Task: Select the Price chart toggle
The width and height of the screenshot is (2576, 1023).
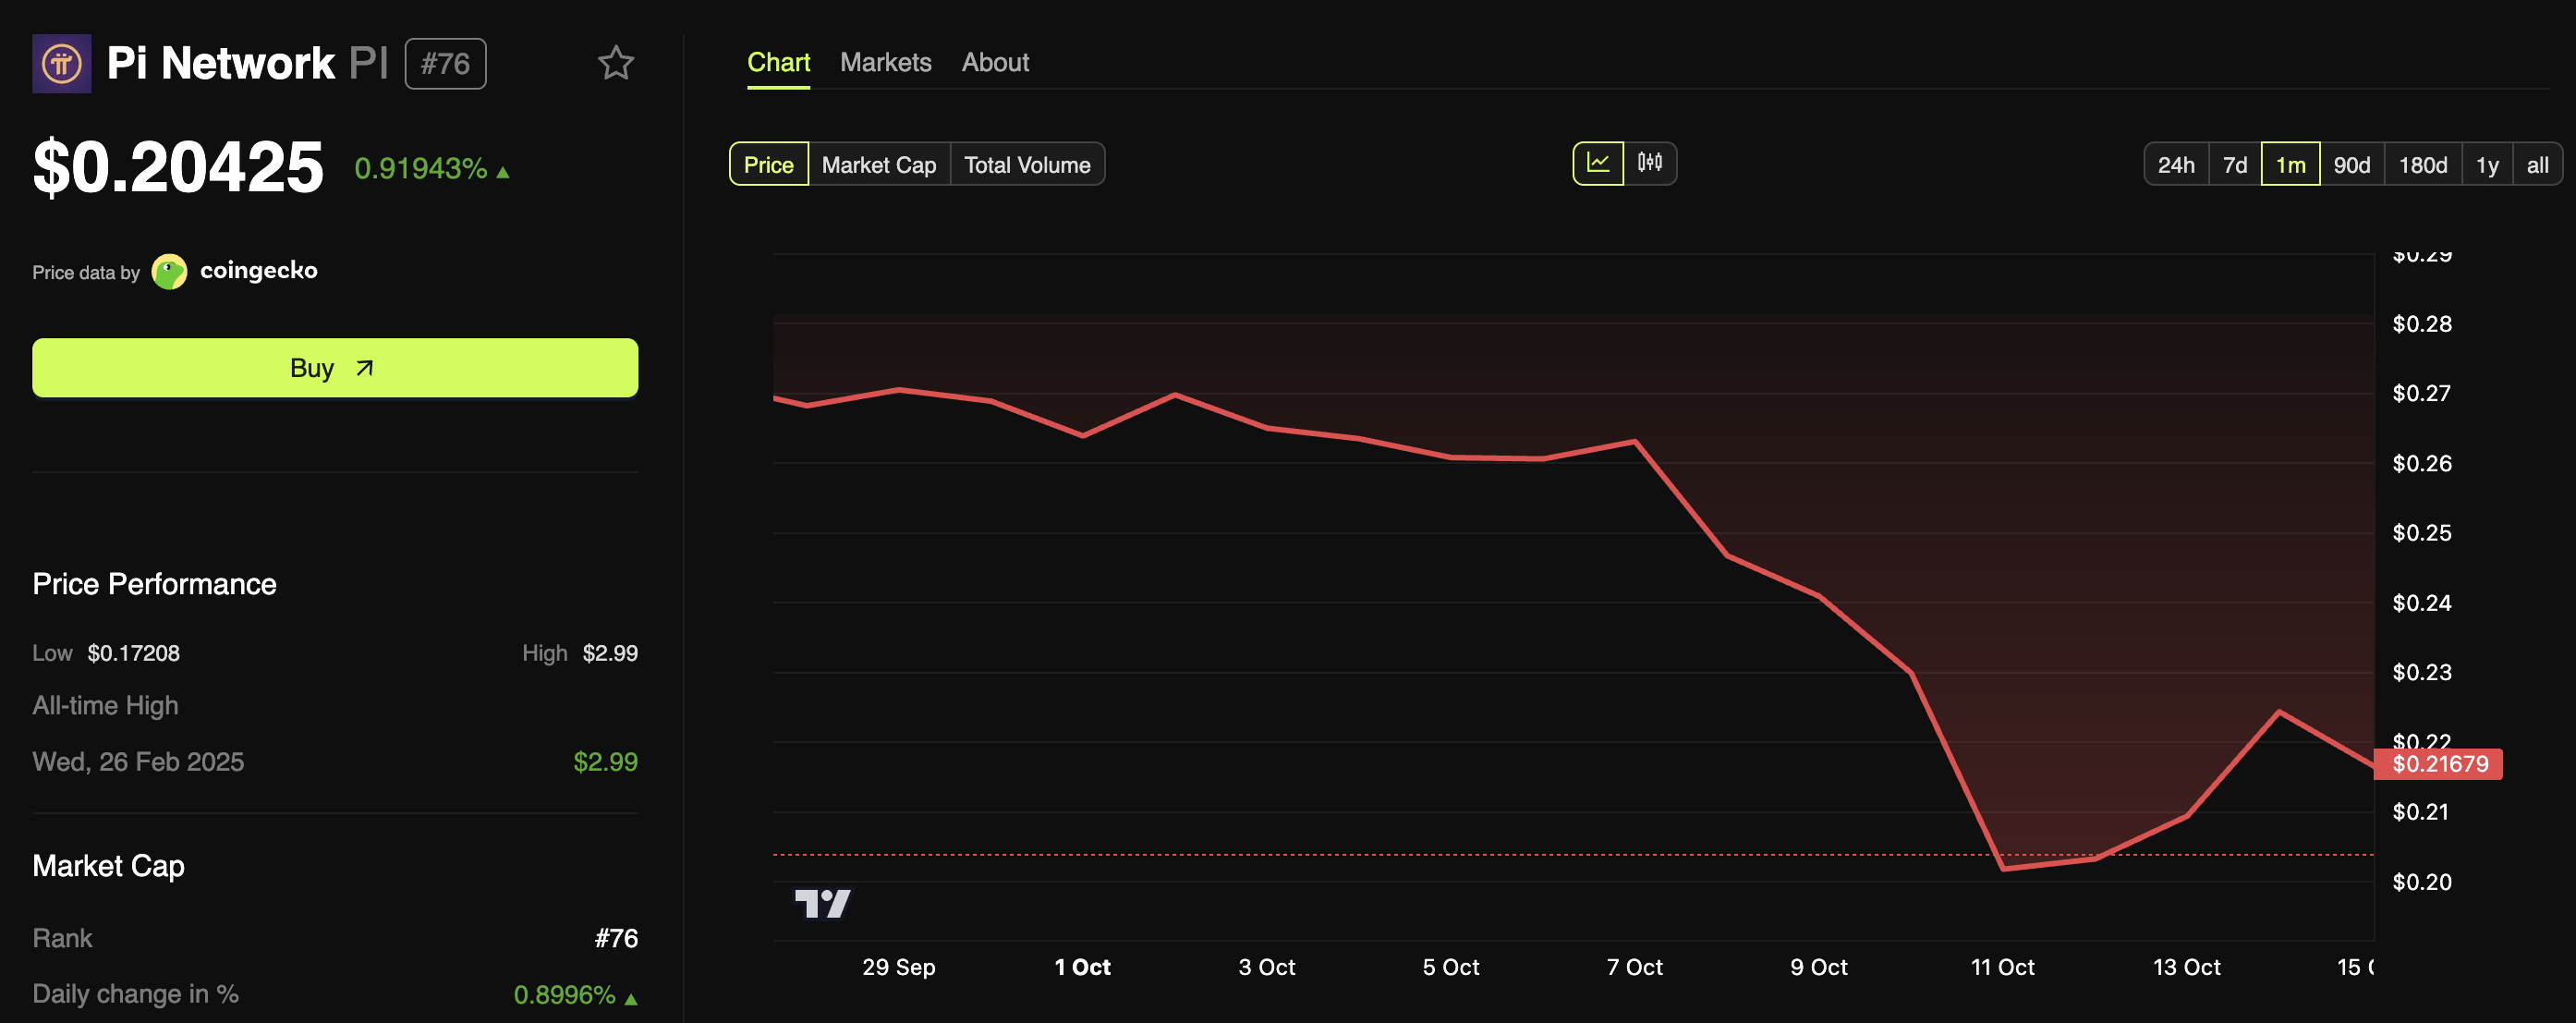Action: [768, 165]
